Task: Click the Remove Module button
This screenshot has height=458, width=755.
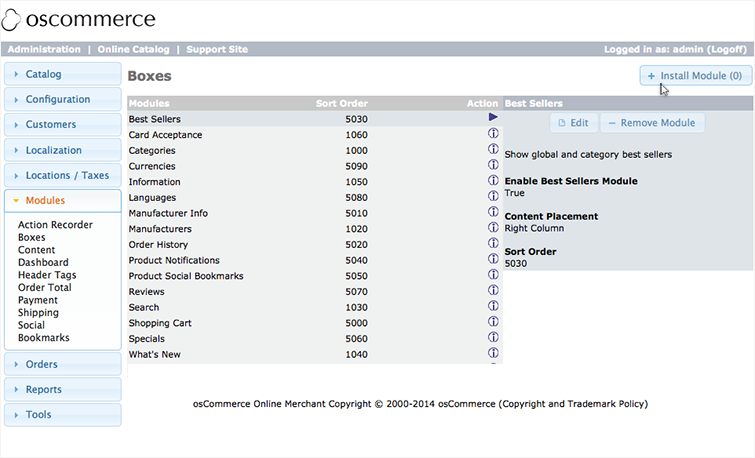Action: 652,123
